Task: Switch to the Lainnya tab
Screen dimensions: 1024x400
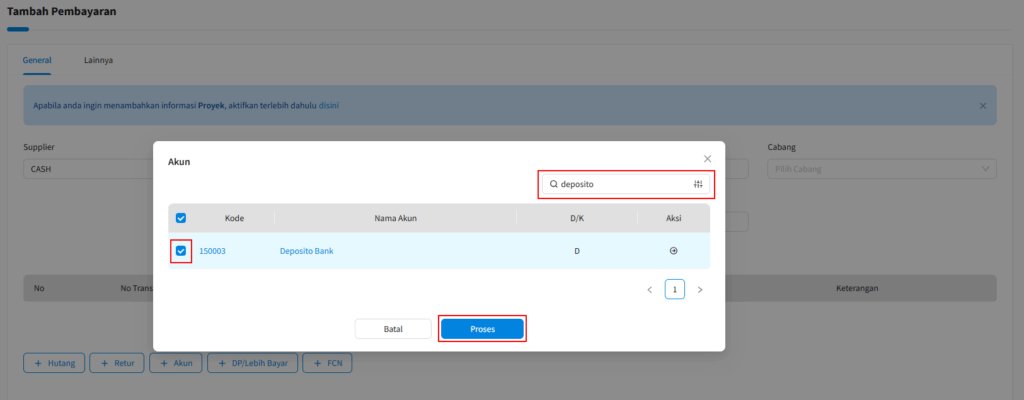Action: [98, 60]
